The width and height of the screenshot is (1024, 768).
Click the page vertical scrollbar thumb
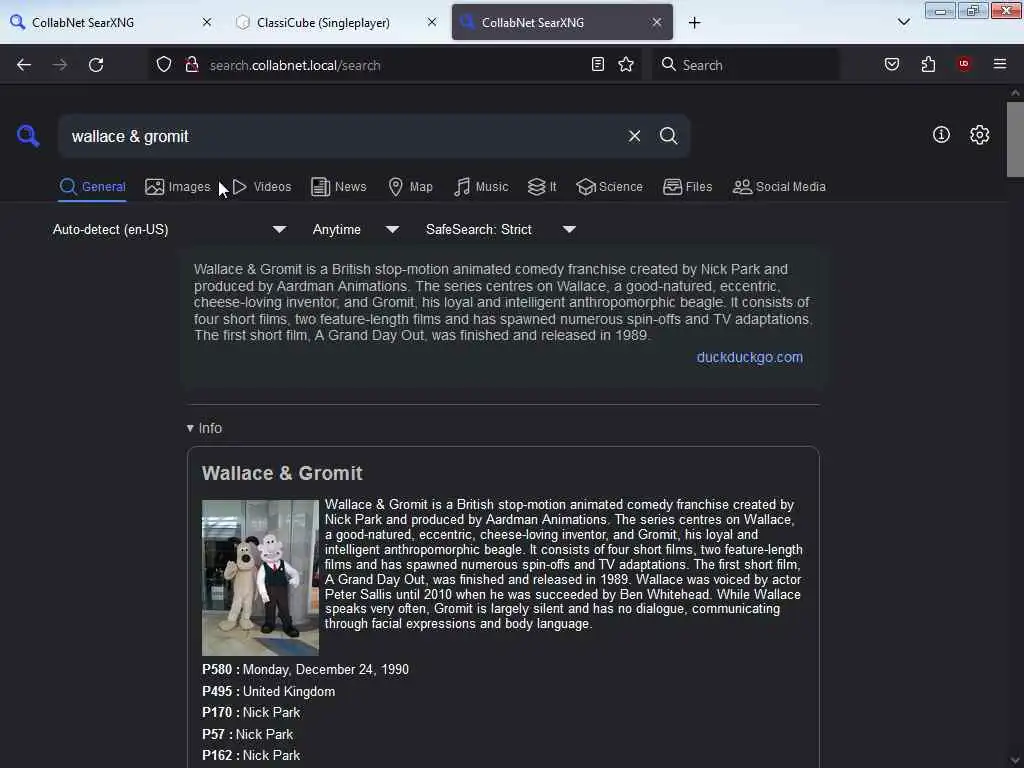(1014, 139)
